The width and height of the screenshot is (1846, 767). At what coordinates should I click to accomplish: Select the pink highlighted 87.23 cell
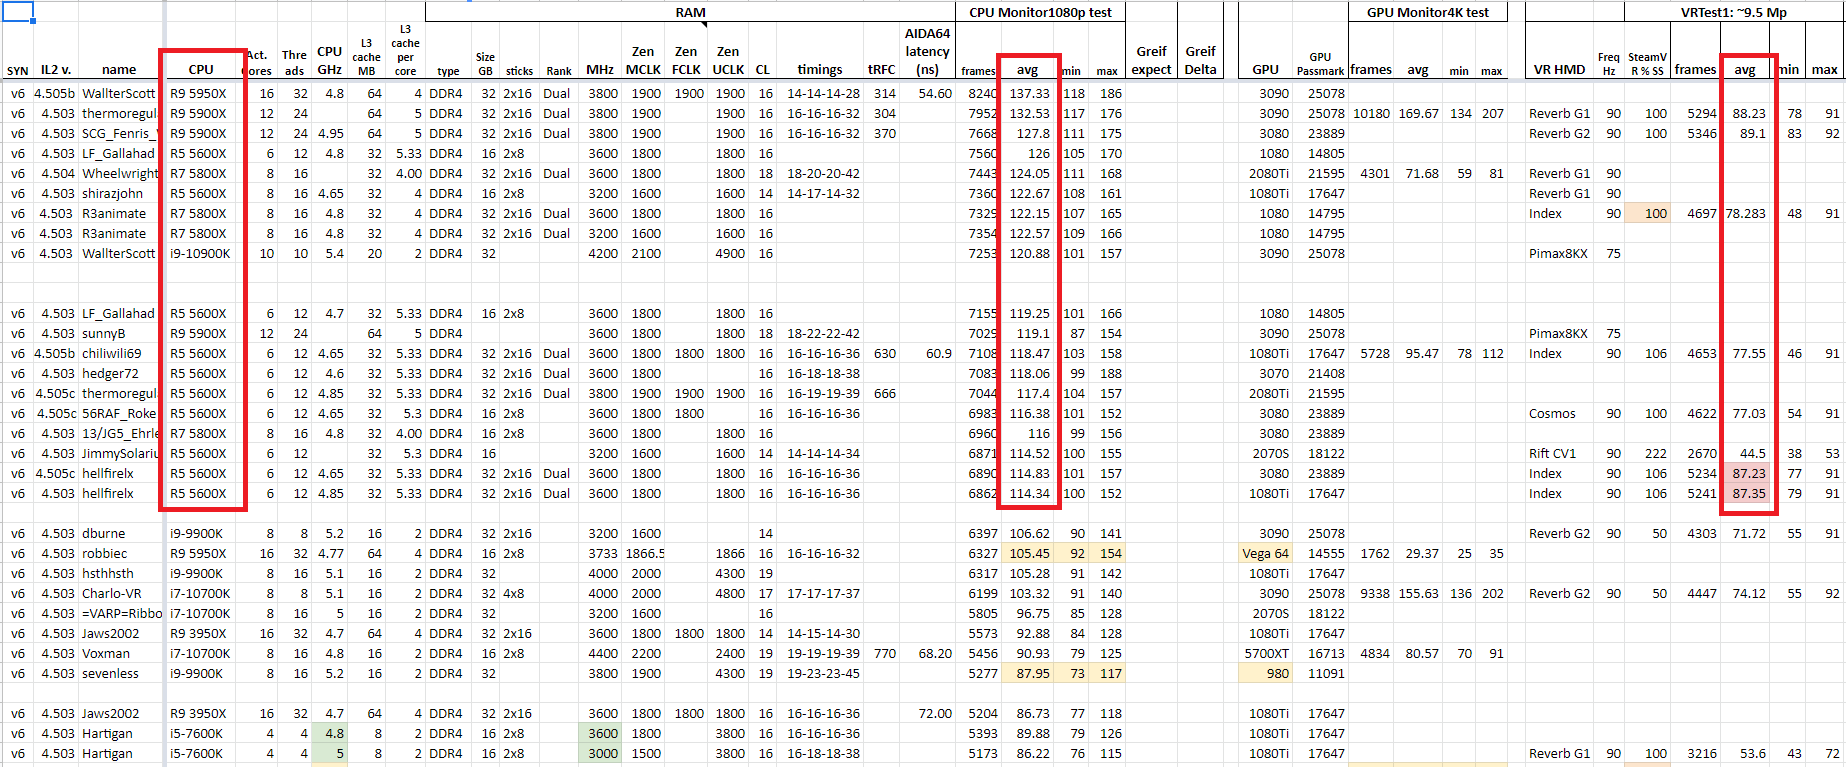tap(1748, 473)
